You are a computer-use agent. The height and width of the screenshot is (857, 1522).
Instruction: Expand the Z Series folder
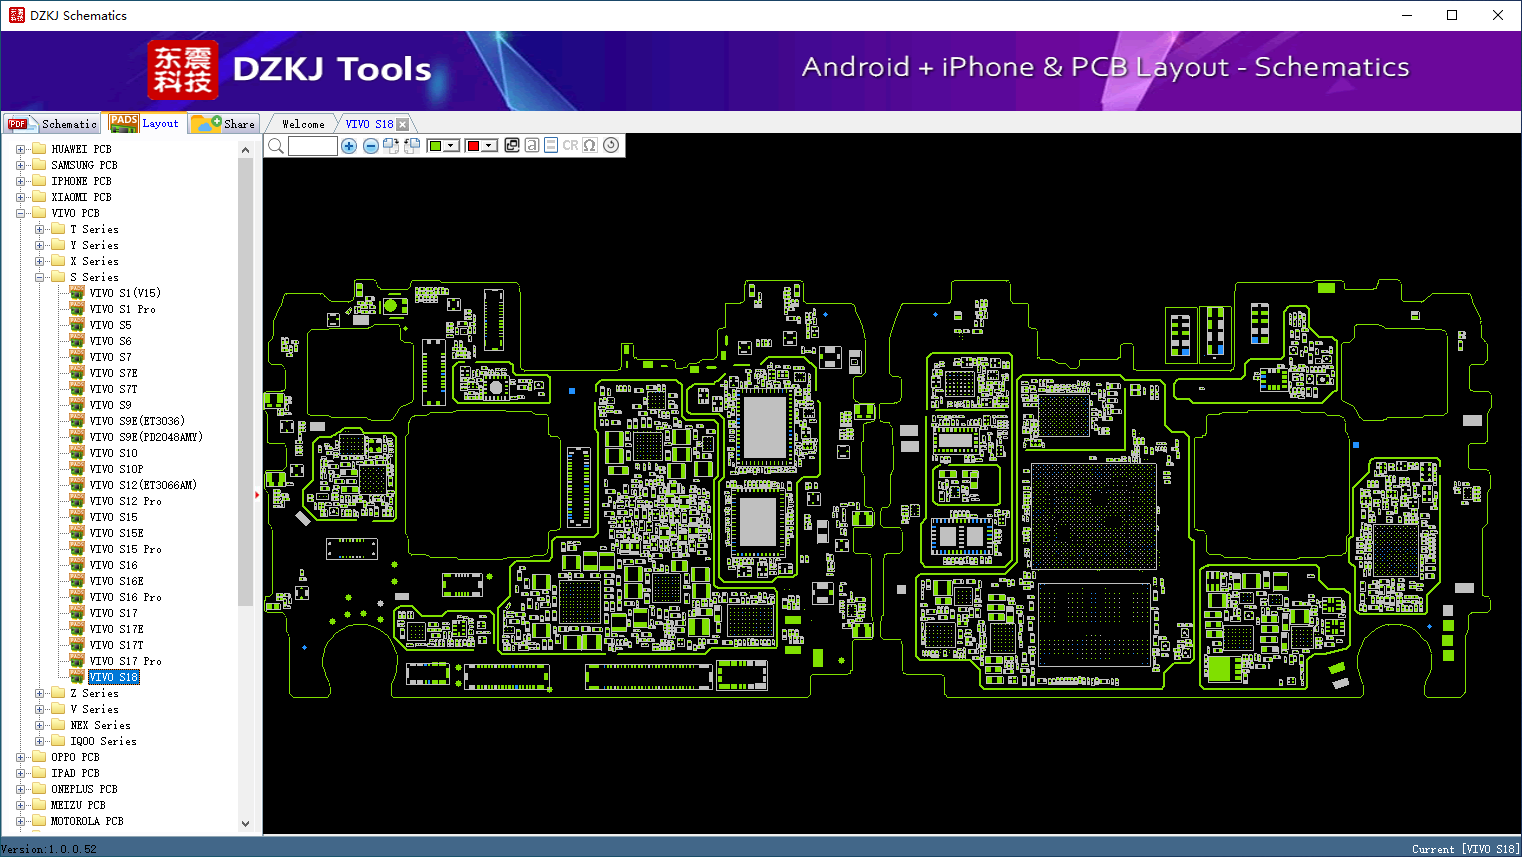[40, 693]
